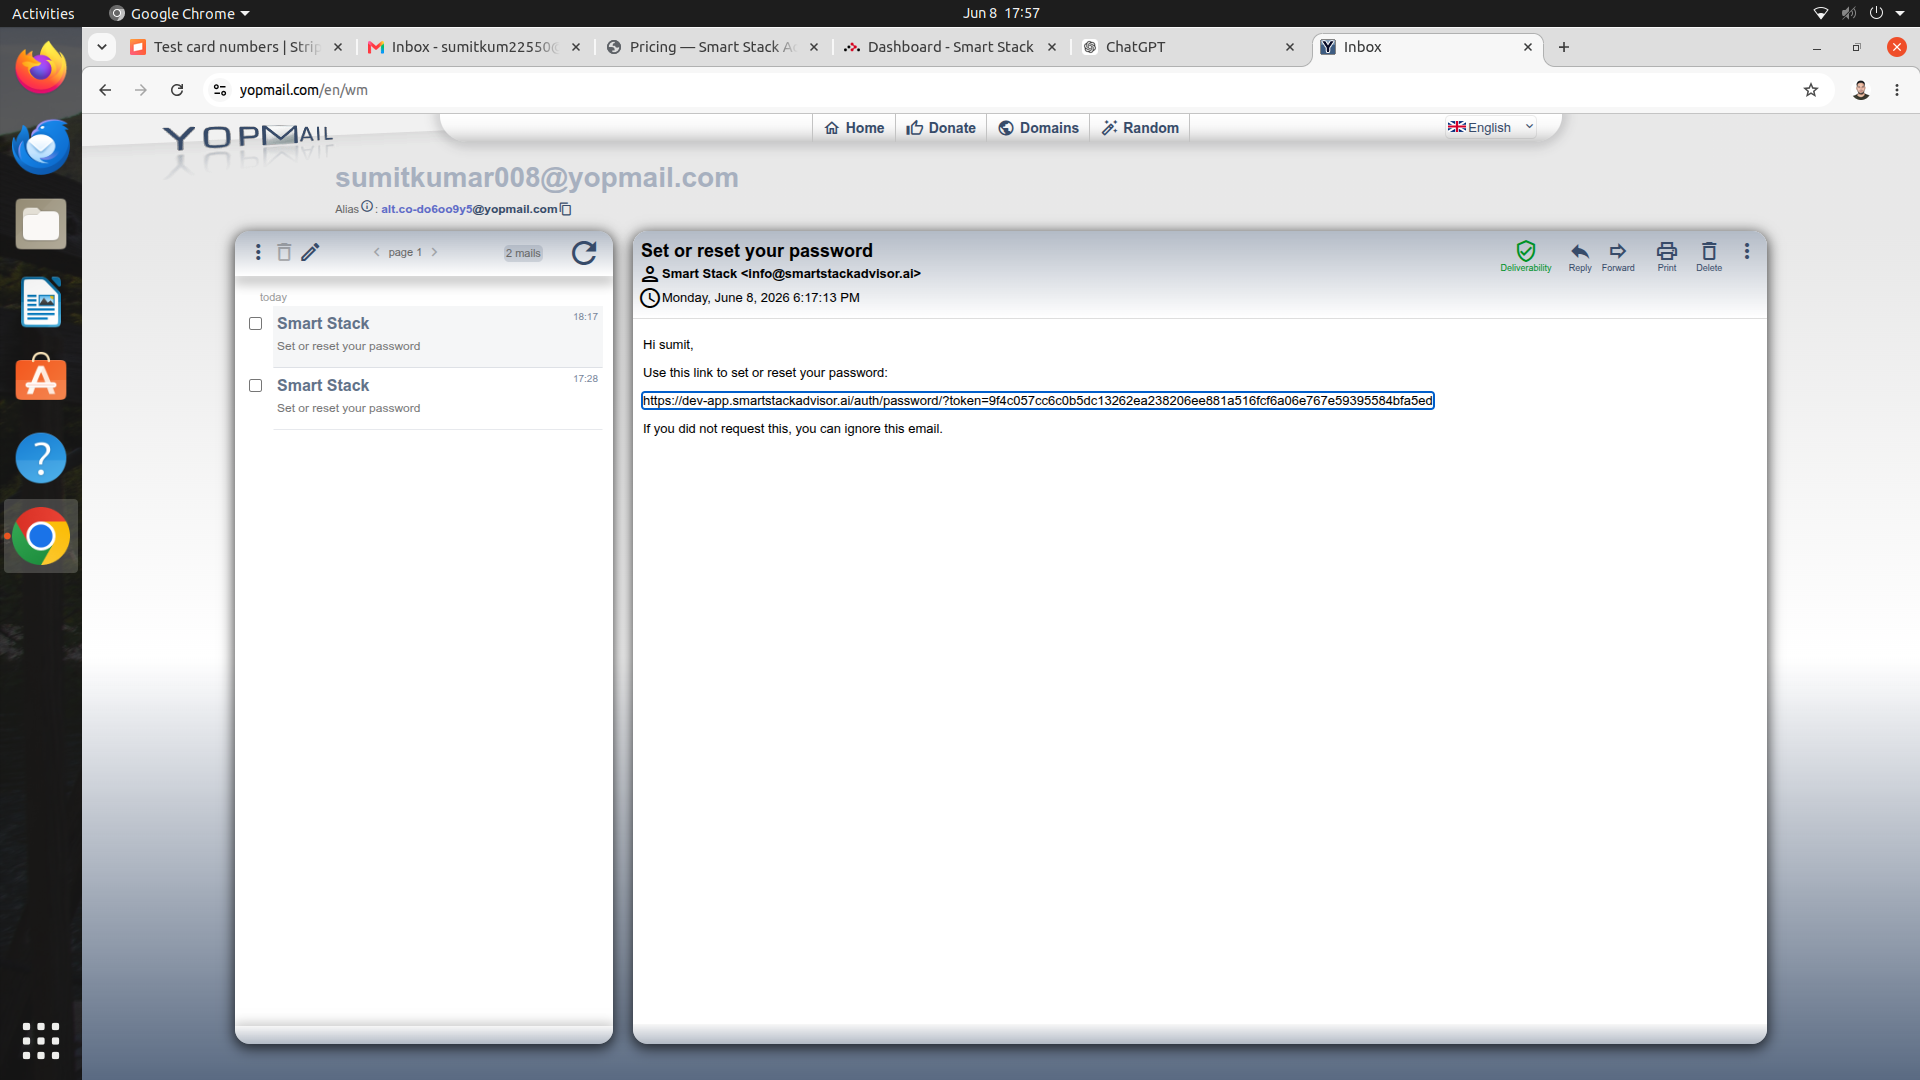
Task: Switch to Pricing — Smart Stack tab
Action: pos(711,47)
